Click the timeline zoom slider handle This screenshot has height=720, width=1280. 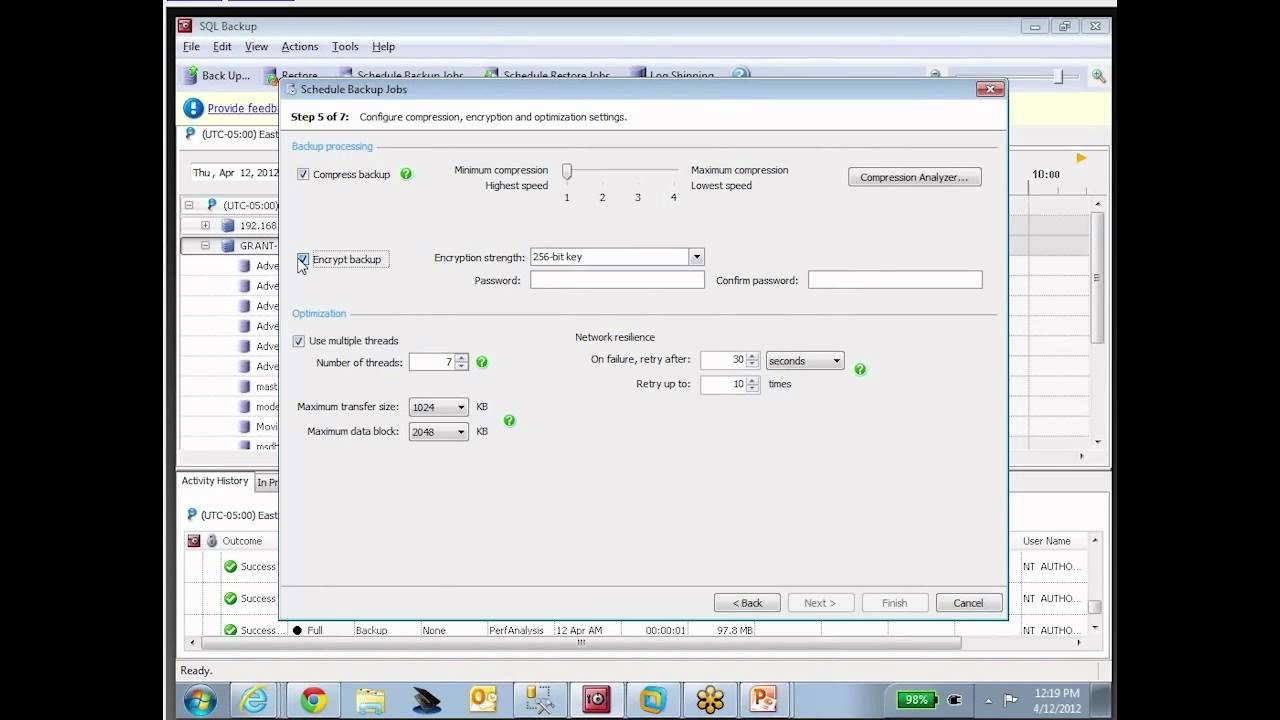(x=1059, y=76)
